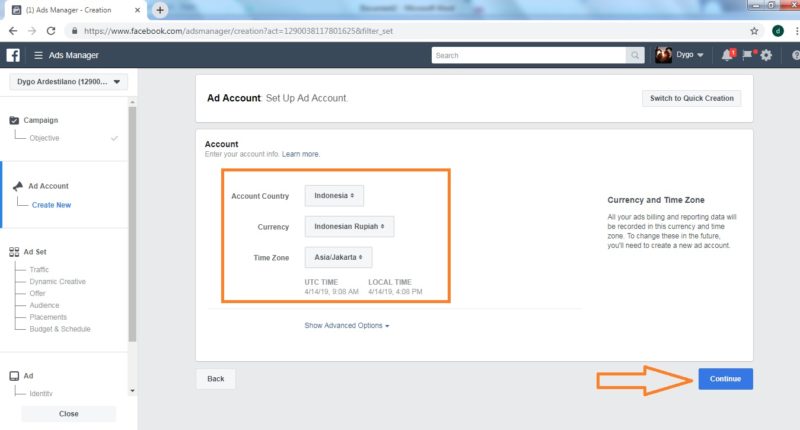Click the Dygo profile picture
This screenshot has width=800, height=430.
(x=663, y=55)
